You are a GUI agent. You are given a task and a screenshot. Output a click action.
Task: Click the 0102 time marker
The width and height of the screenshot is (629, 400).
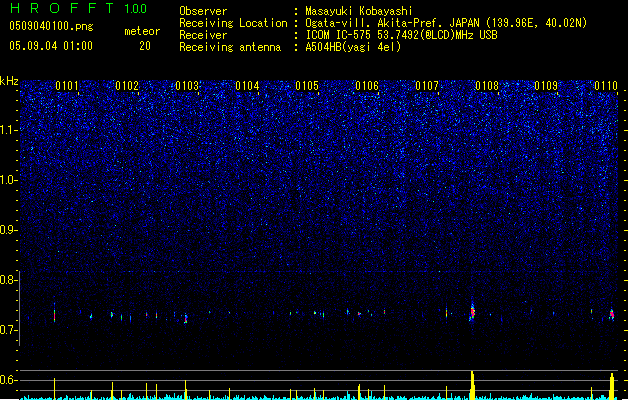pyautogui.click(x=127, y=86)
